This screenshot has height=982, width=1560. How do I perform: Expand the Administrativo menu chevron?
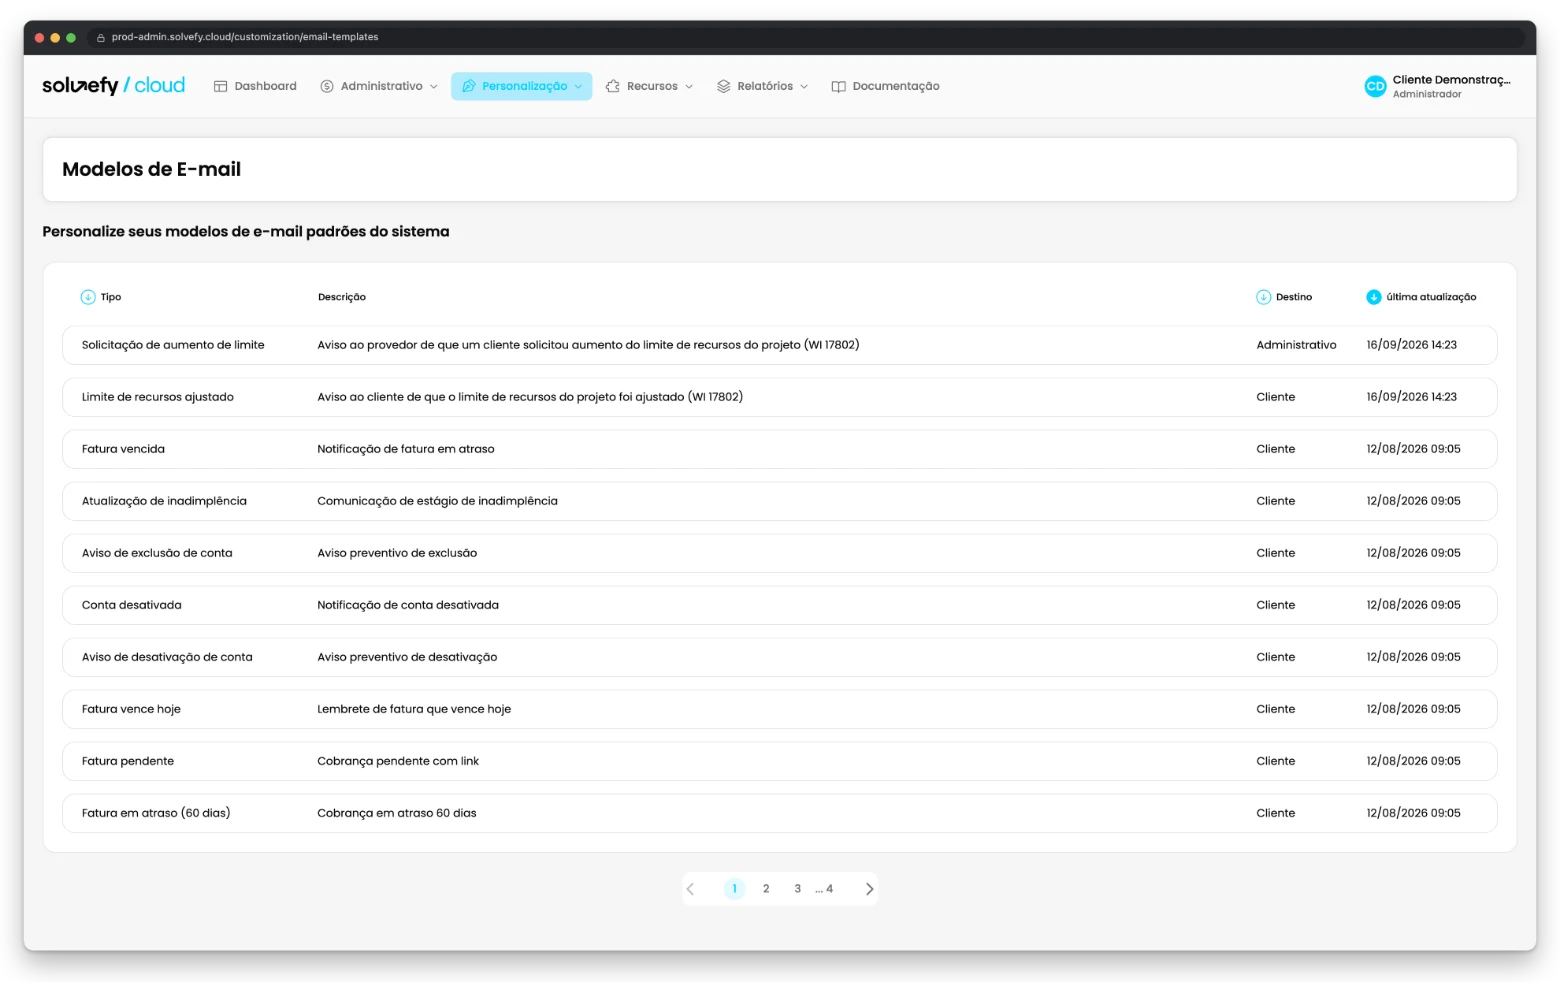coord(434,87)
